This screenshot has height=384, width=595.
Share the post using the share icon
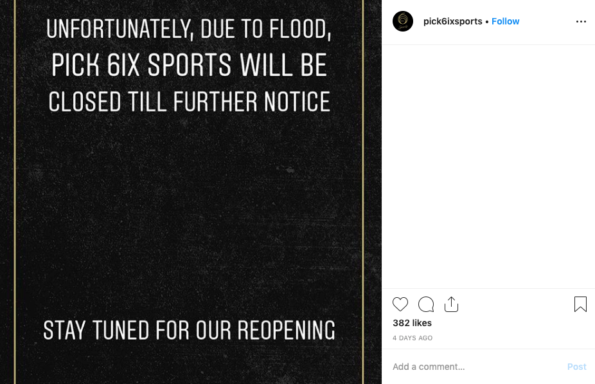point(451,304)
